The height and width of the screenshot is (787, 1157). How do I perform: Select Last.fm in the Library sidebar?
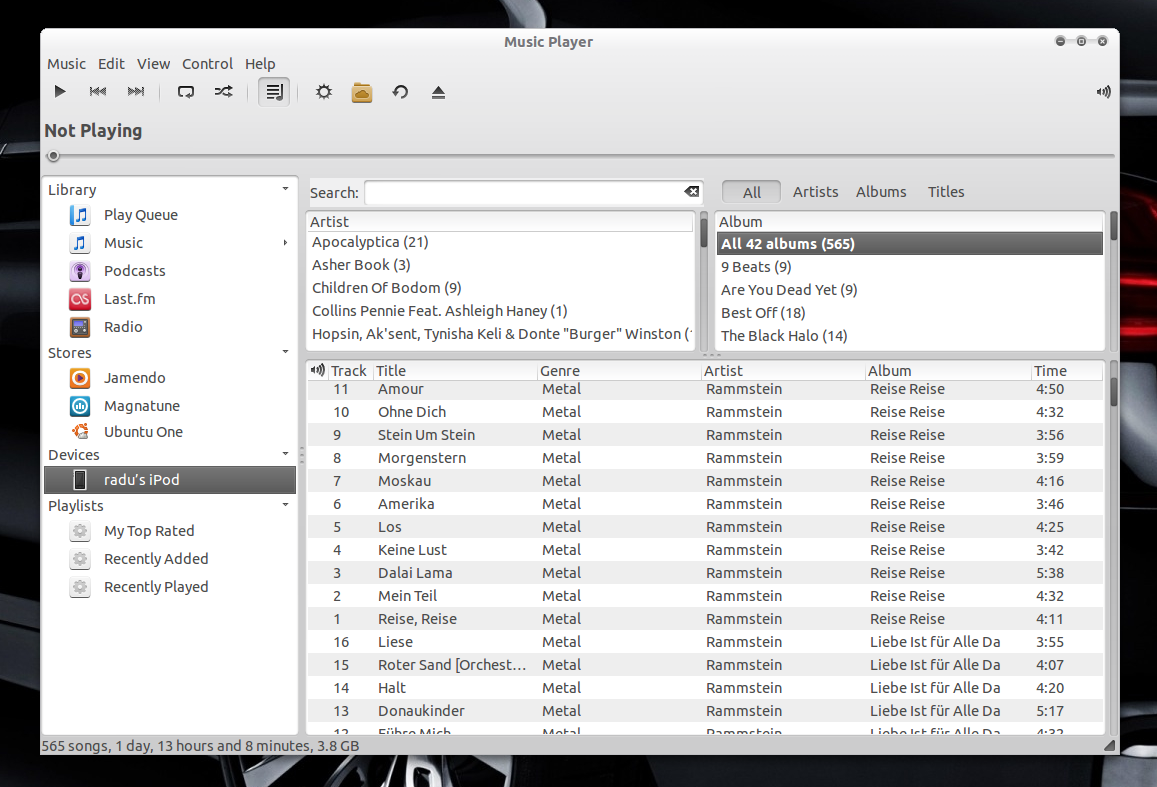click(x=129, y=299)
